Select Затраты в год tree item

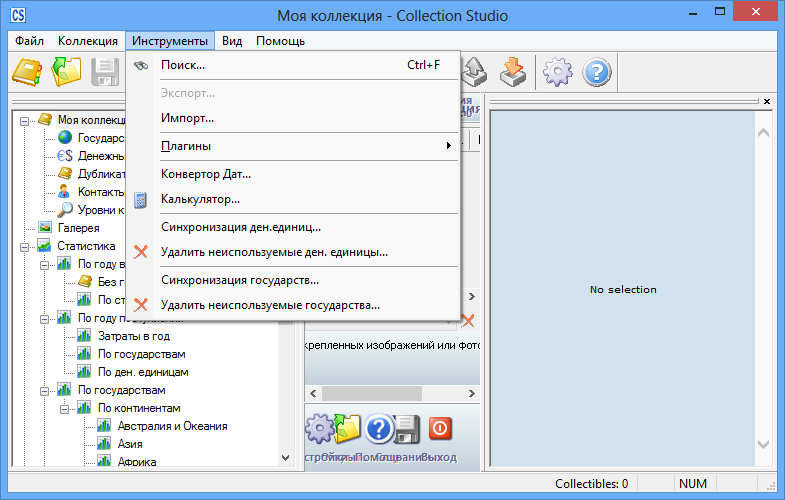(x=134, y=336)
